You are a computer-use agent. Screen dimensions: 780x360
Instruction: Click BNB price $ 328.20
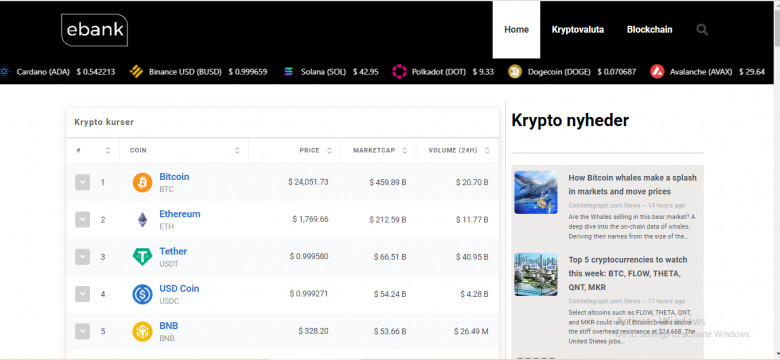tap(313, 331)
